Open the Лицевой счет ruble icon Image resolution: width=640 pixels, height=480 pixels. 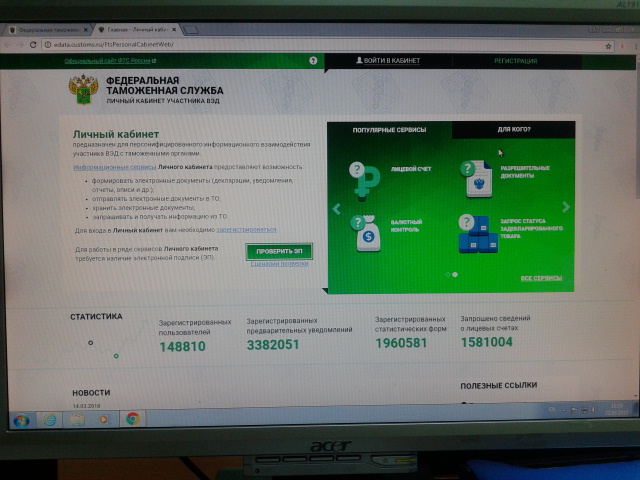[x=365, y=180]
